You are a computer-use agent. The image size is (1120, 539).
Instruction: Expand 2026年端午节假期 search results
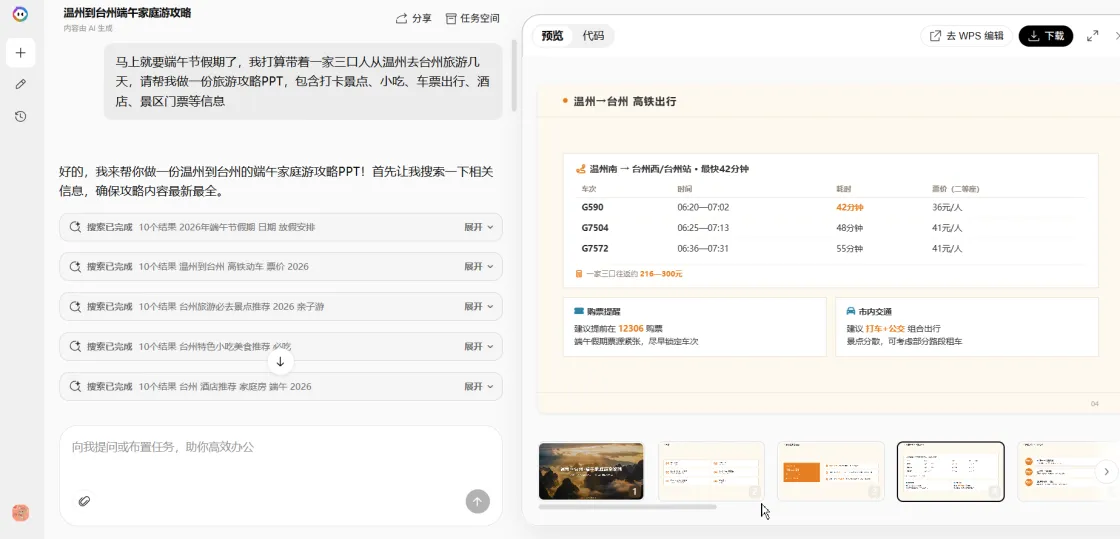(479, 227)
